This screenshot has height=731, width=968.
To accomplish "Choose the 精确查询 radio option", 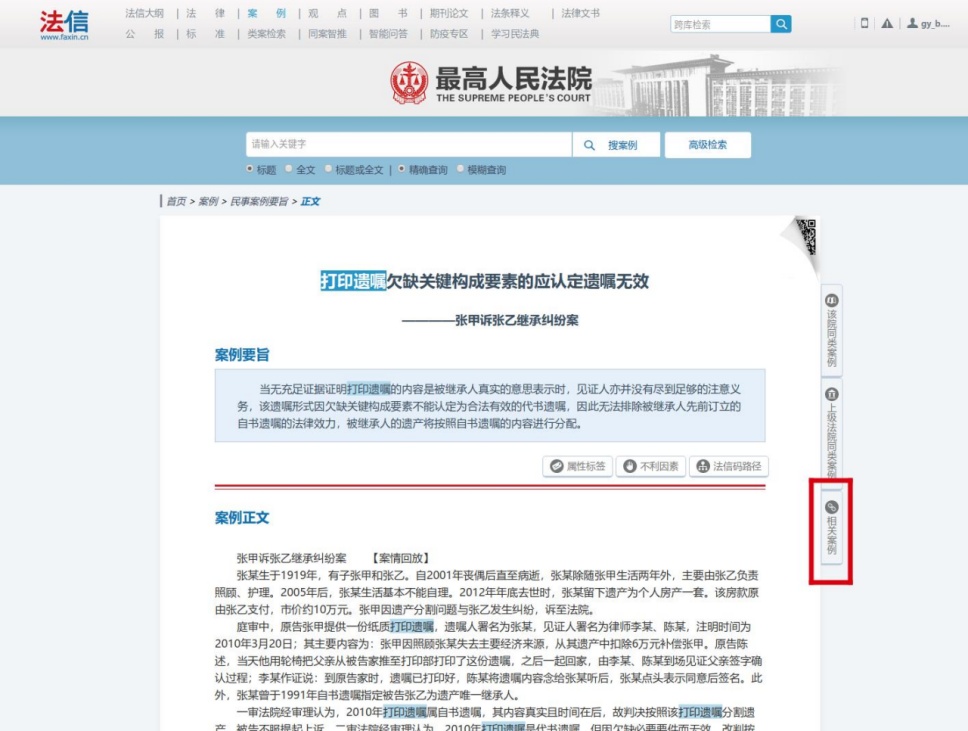I will coord(401,169).
